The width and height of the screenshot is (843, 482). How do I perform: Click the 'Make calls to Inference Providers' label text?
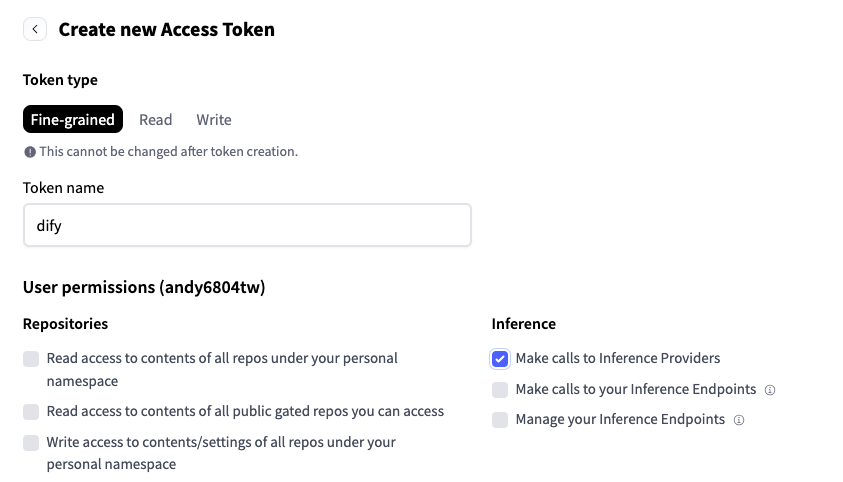point(617,358)
